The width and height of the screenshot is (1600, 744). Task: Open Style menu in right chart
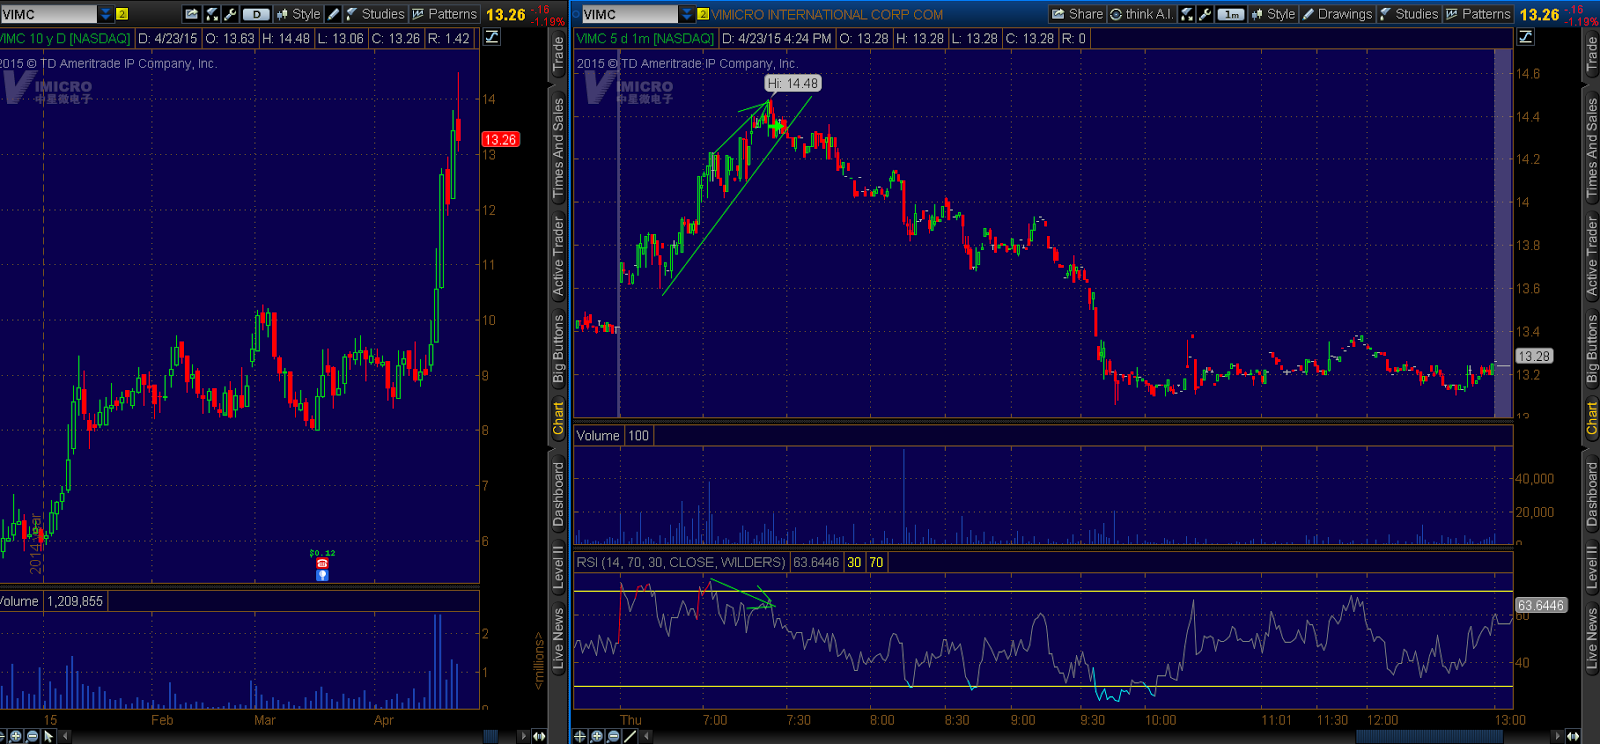click(1273, 14)
